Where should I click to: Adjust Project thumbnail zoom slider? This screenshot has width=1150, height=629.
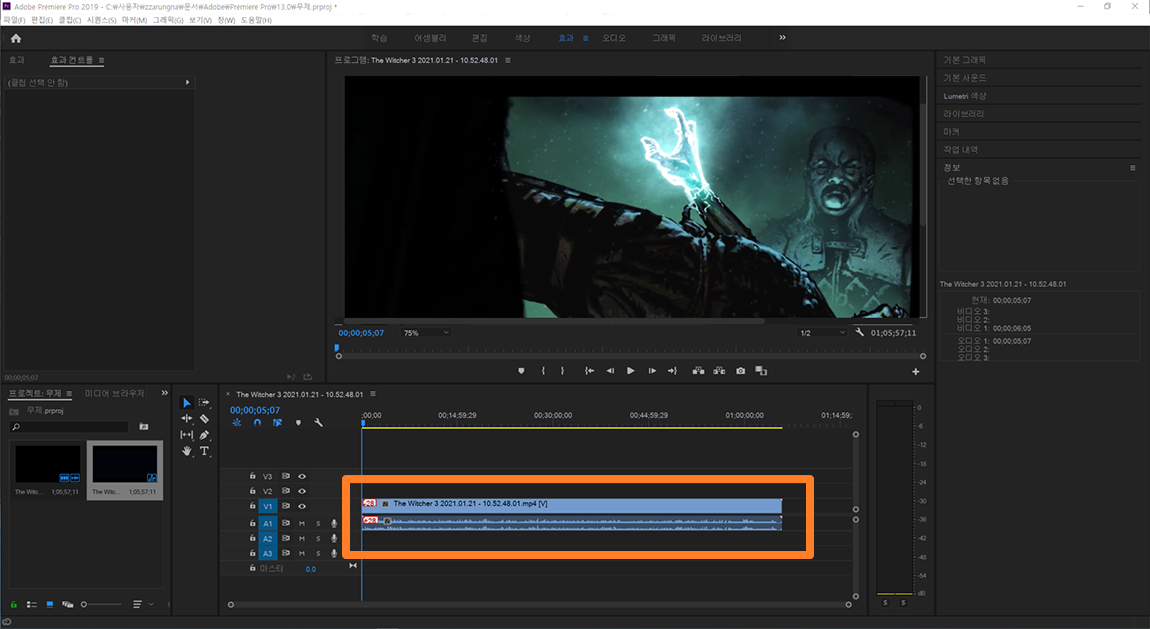pyautogui.click(x=101, y=604)
